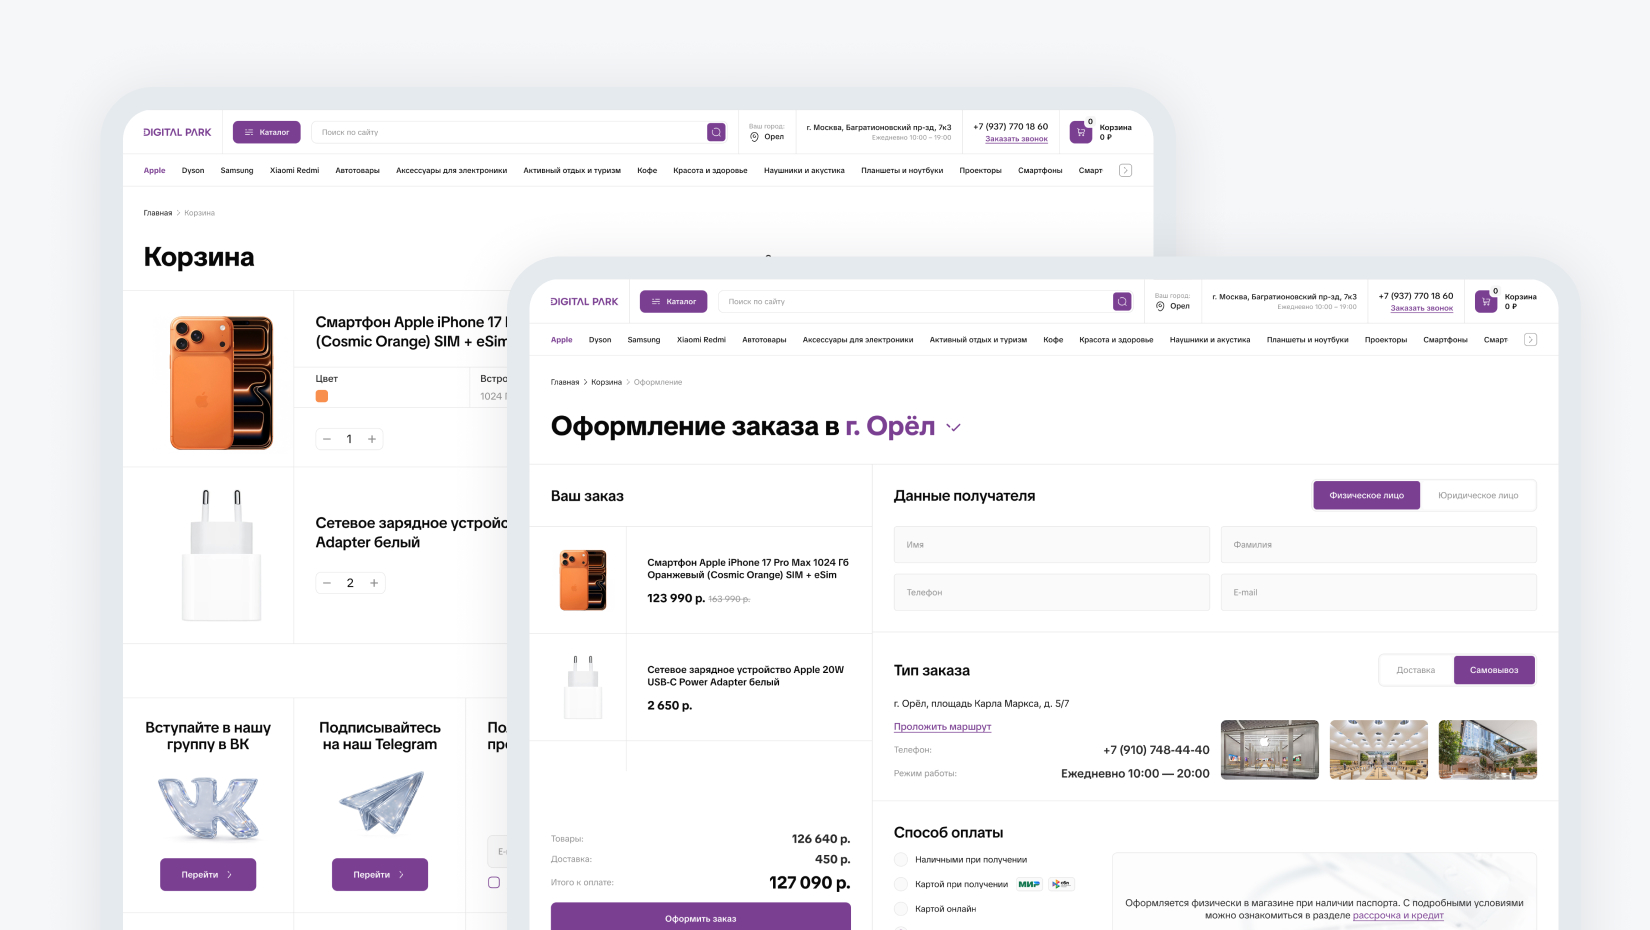Select payment option Картой онлайн
The height and width of the screenshot is (930, 1650).
(x=901, y=908)
